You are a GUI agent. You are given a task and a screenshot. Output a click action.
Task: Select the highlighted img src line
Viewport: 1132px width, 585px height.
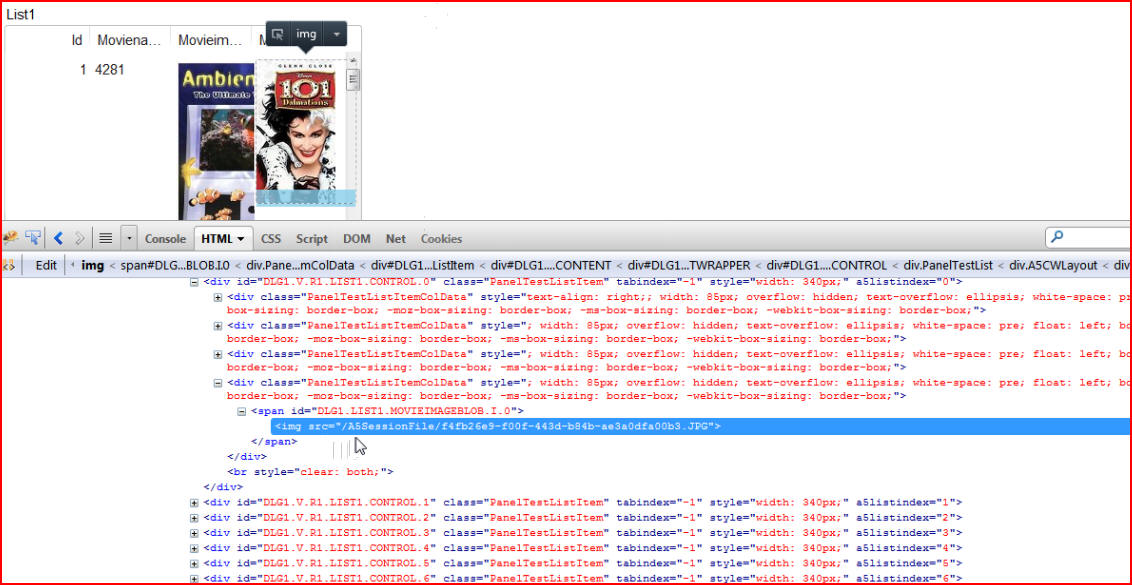click(x=700, y=427)
